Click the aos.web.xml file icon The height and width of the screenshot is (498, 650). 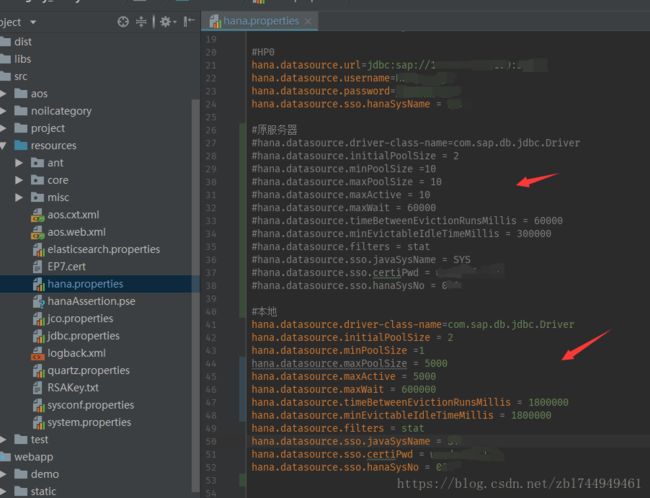38,232
